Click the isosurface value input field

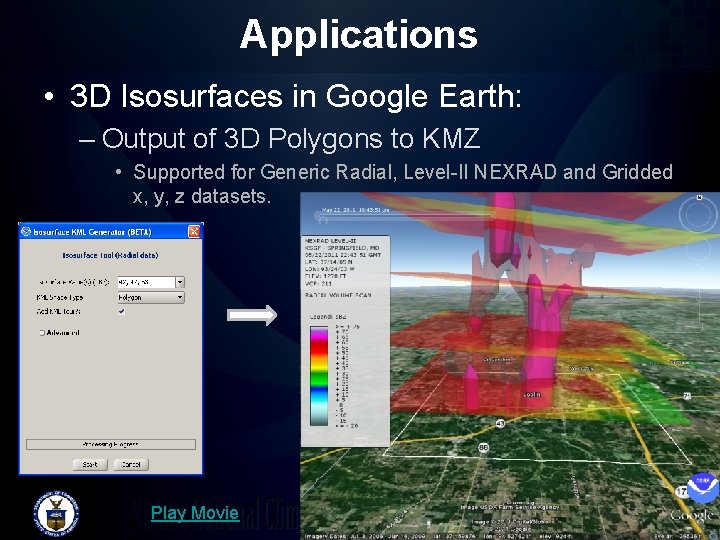coord(146,282)
